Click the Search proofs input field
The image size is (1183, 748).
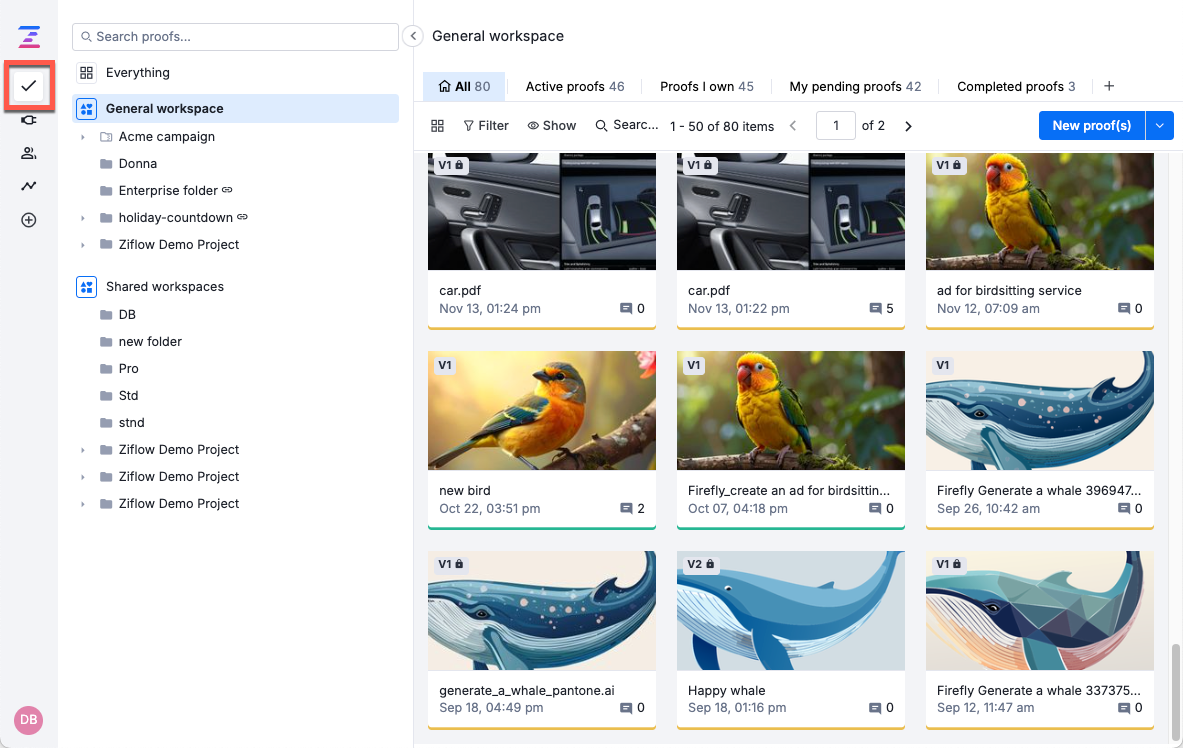tap(235, 37)
